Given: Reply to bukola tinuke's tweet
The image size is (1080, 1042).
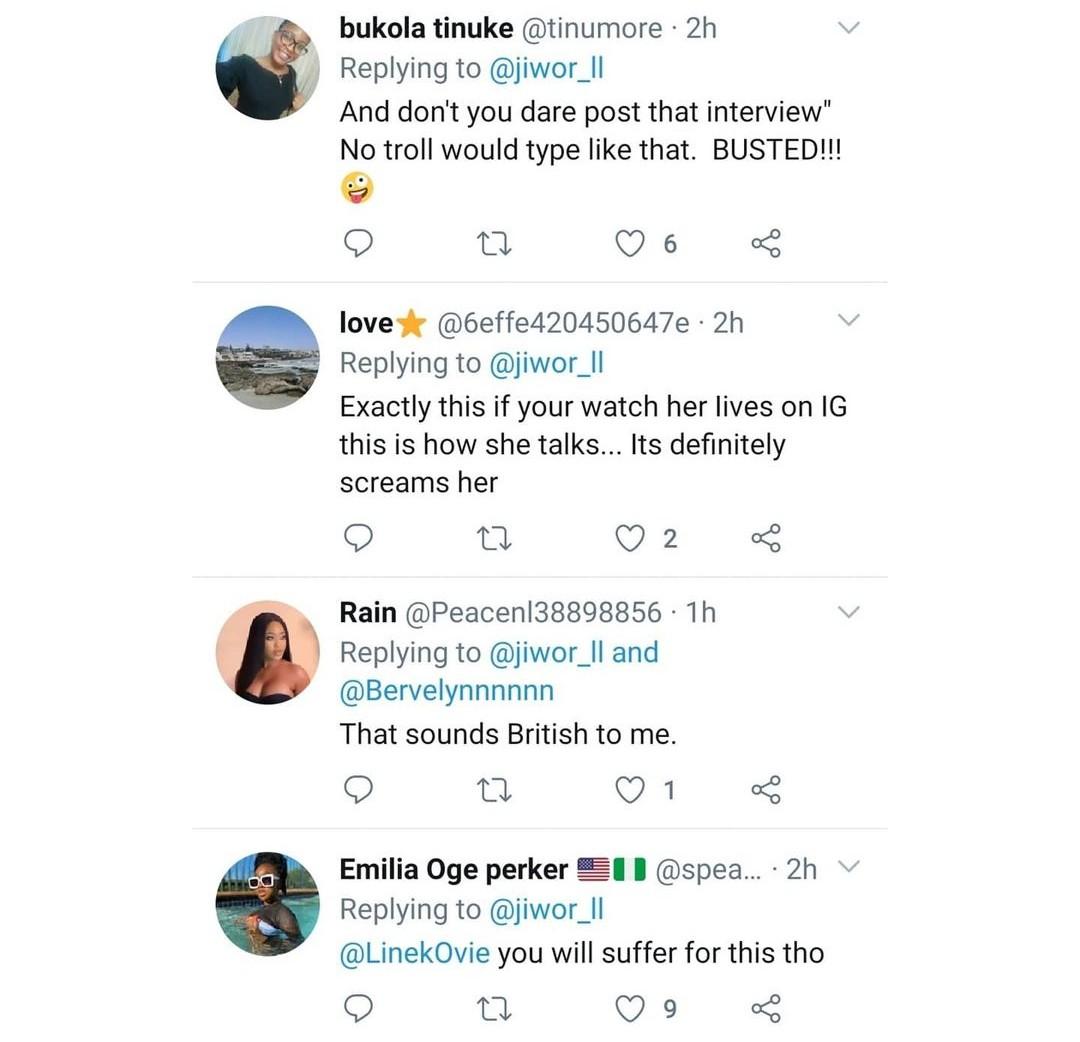Looking at the screenshot, I should click(x=359, y=243).
